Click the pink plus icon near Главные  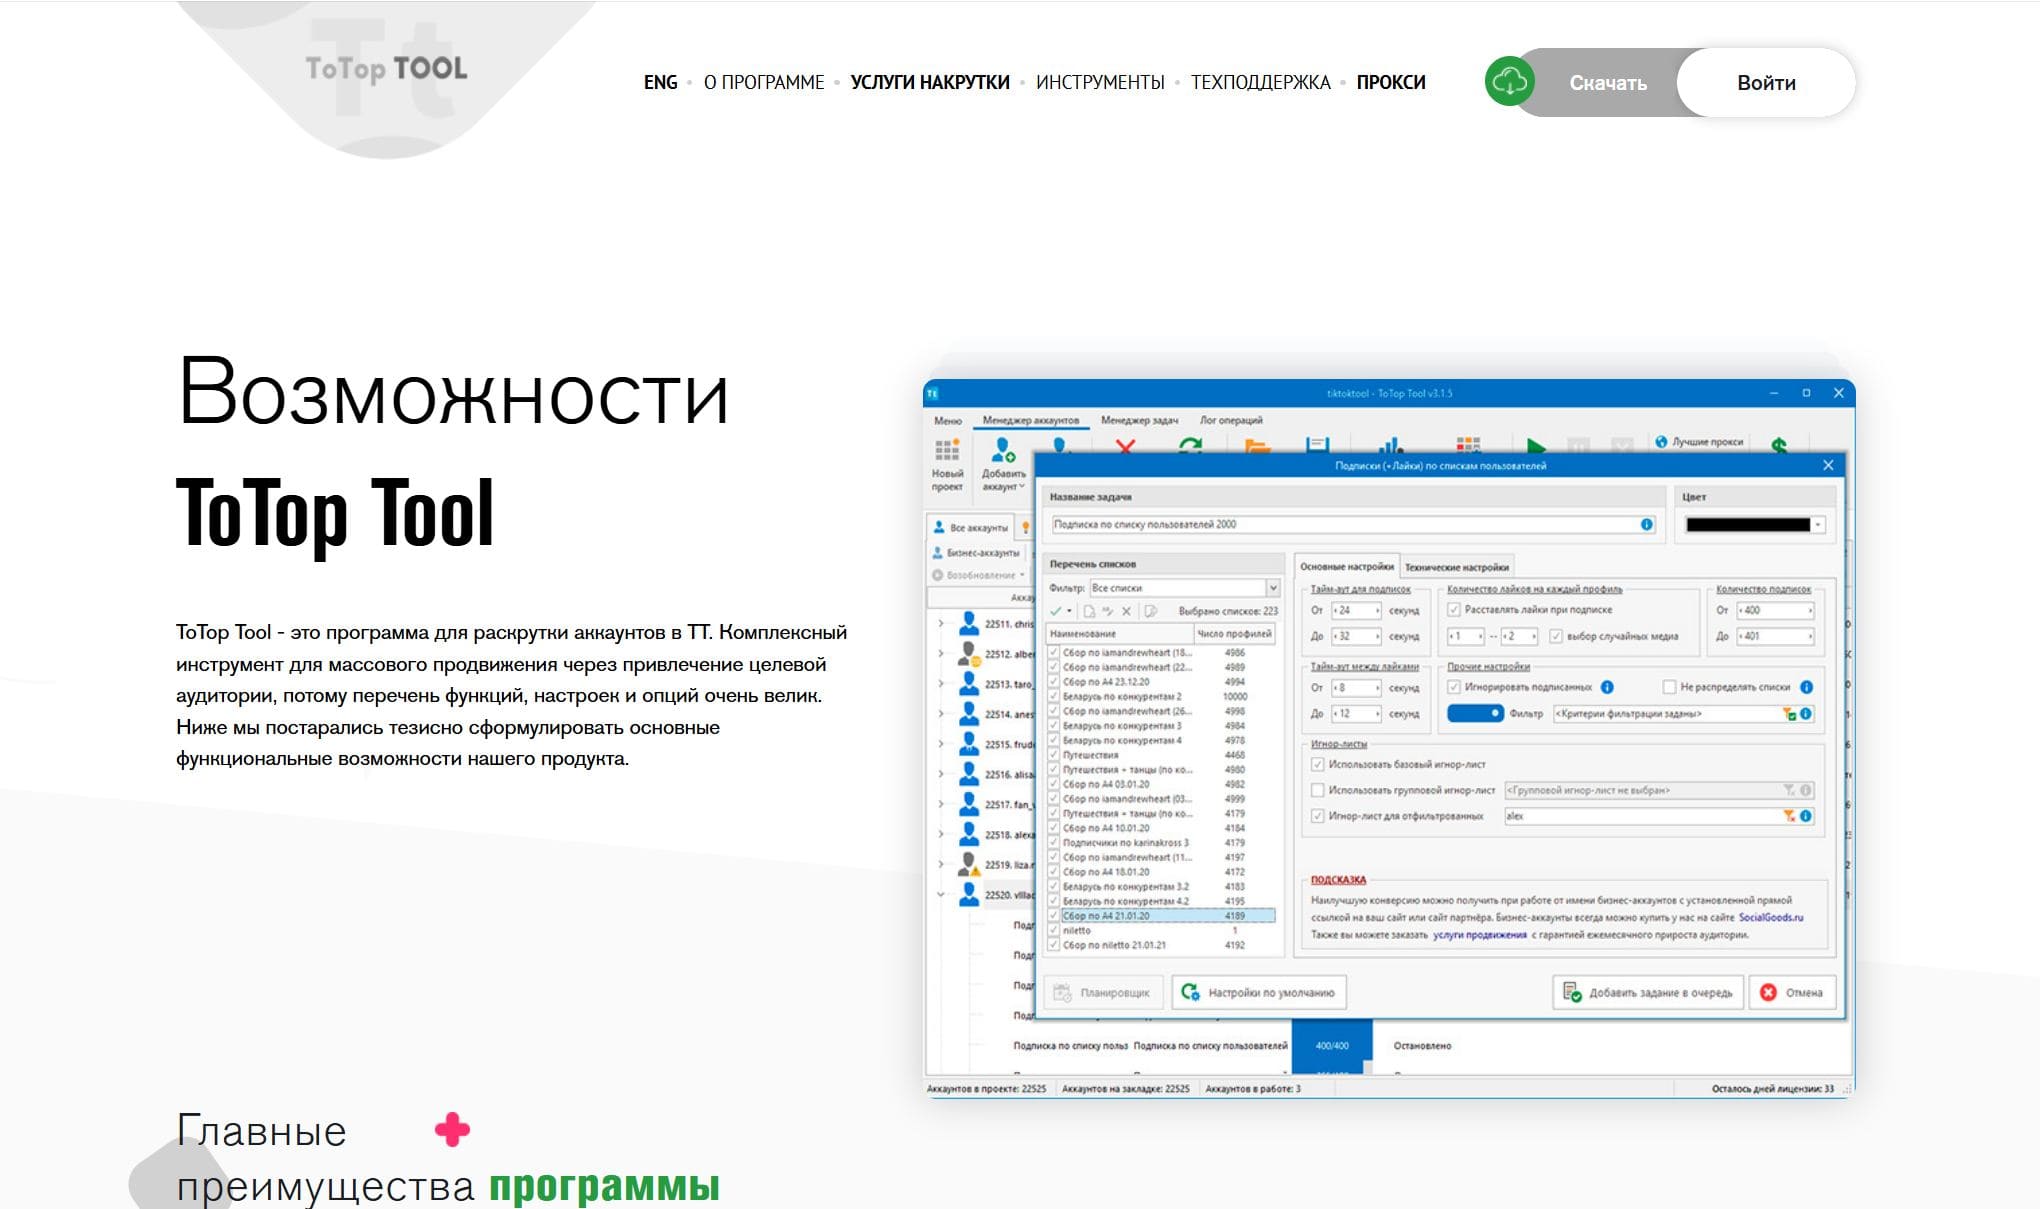pos(452,1130)
